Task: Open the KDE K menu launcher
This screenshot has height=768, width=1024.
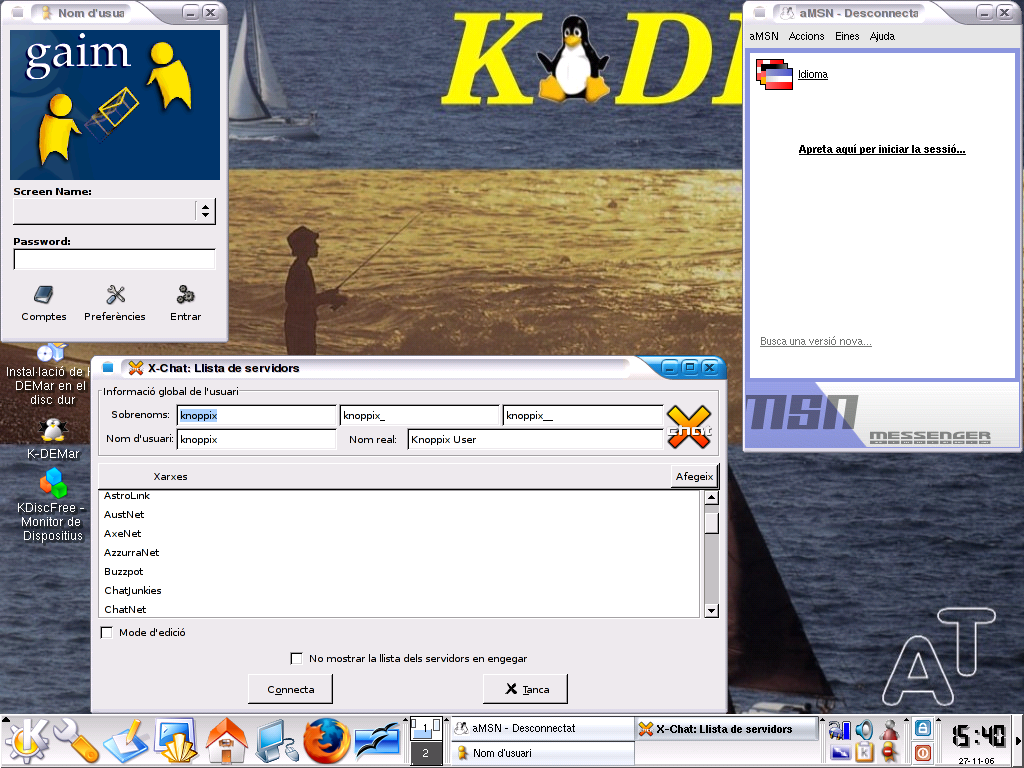Action: [26, 741]
